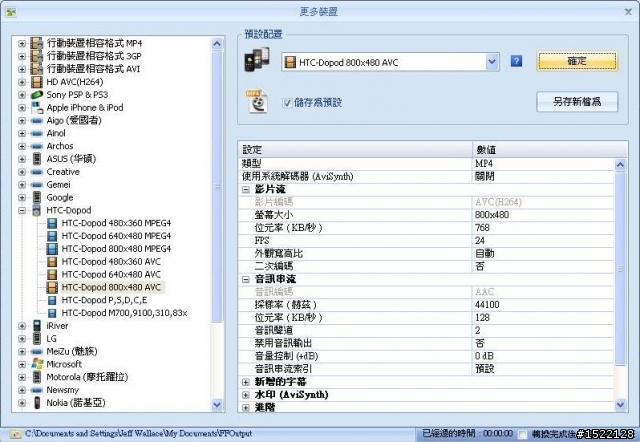Click the 外觀寬高比 value 自動

484,253
